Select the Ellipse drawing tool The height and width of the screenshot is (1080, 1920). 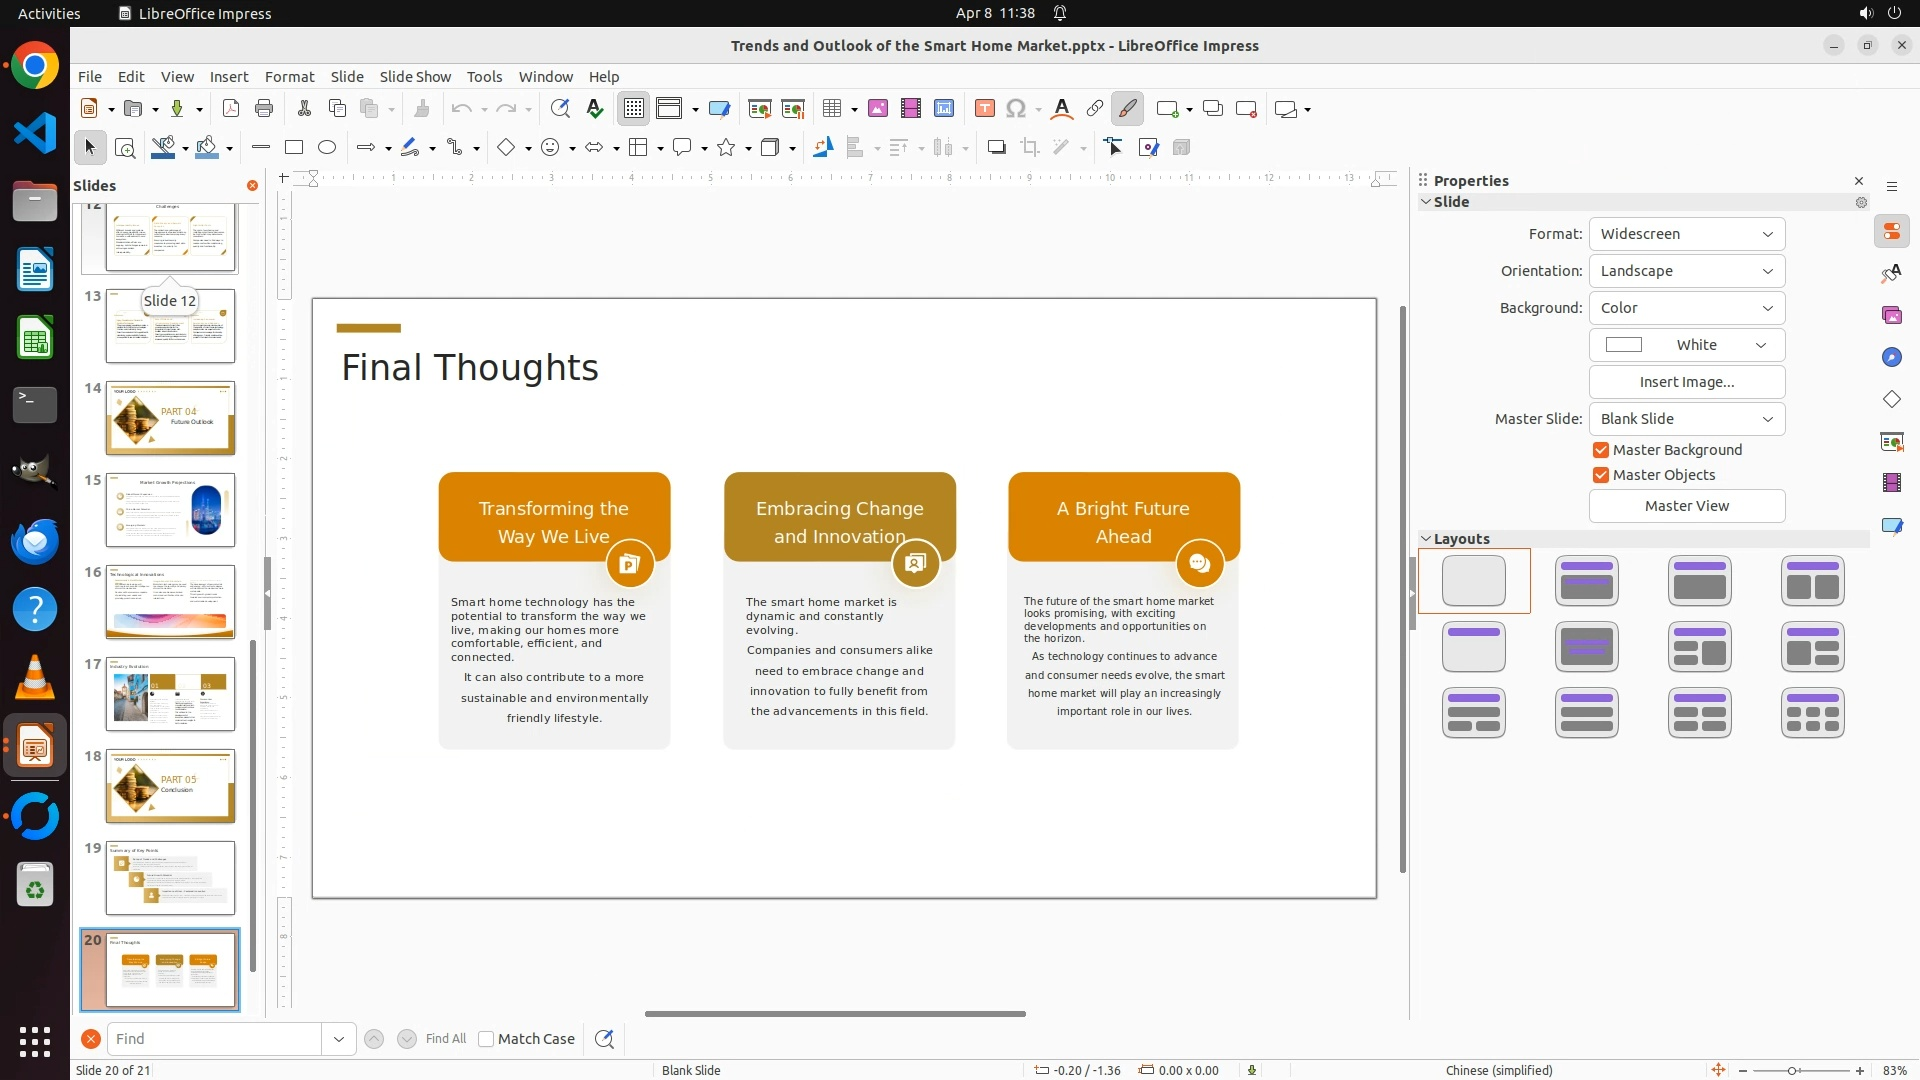pos(327,148)
